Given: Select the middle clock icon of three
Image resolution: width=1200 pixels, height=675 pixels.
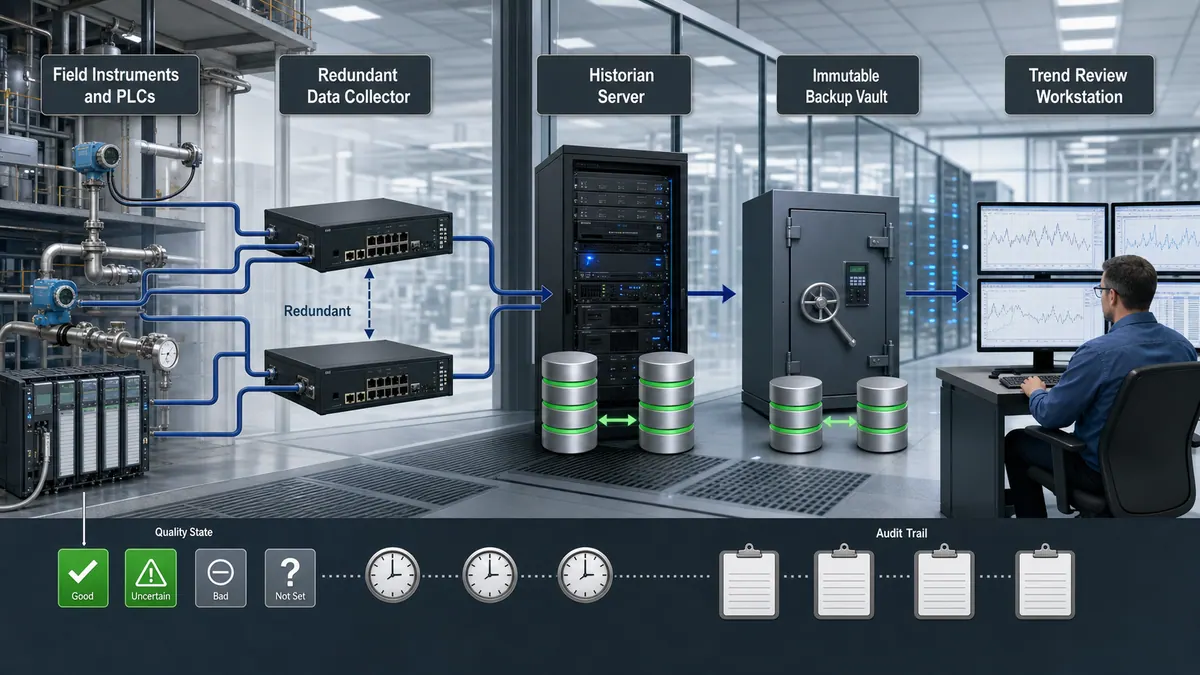Looking at the screenshot, I should point(489,575).
